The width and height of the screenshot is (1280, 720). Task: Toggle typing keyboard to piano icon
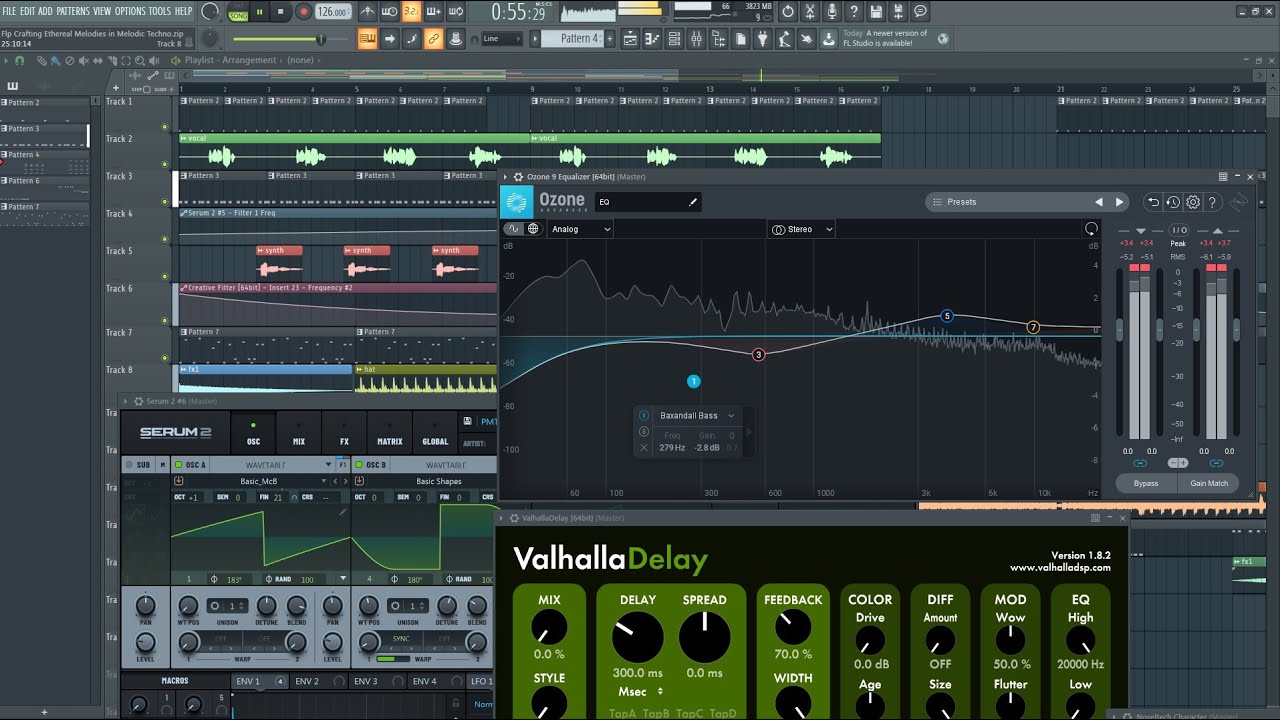click(x=366, y=39)
